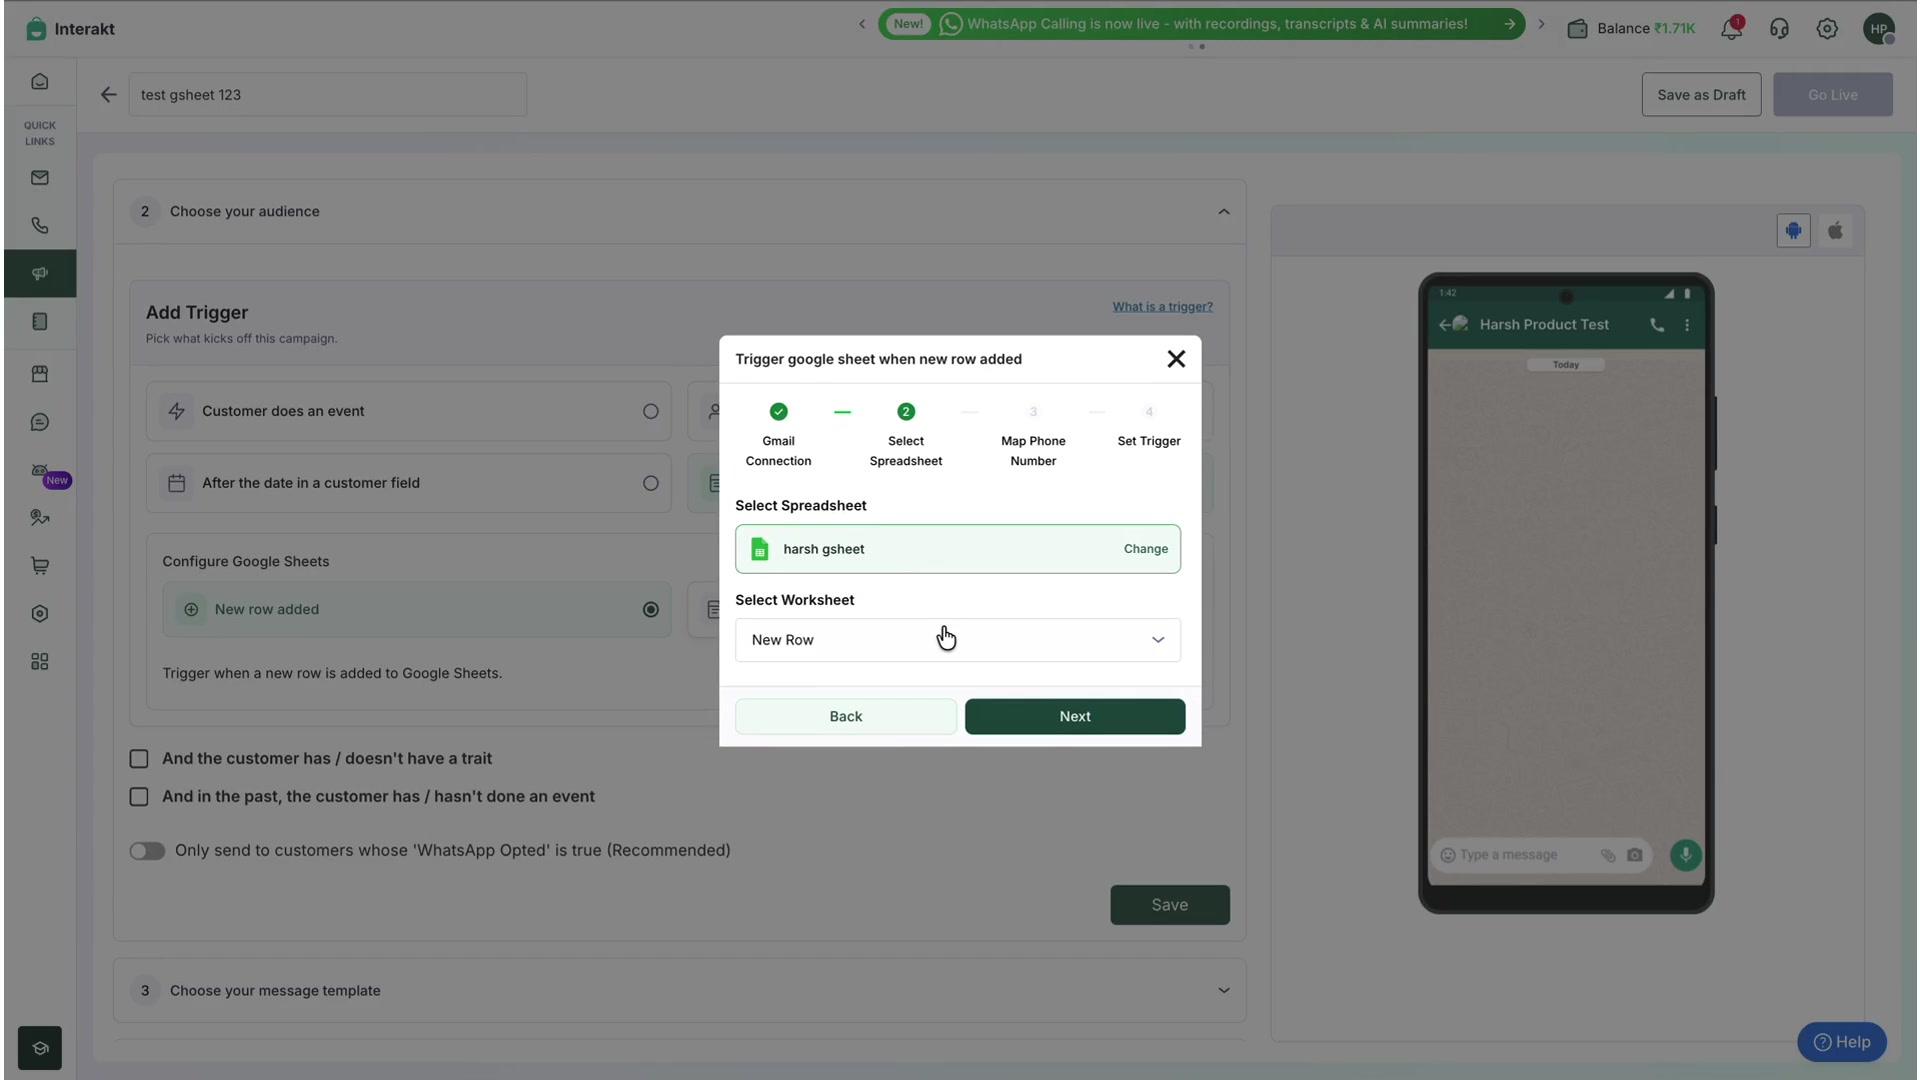Viewport: 1920px width, 1080px height.
Task: Click the Next button in dialog
Action: point(1075,717)
